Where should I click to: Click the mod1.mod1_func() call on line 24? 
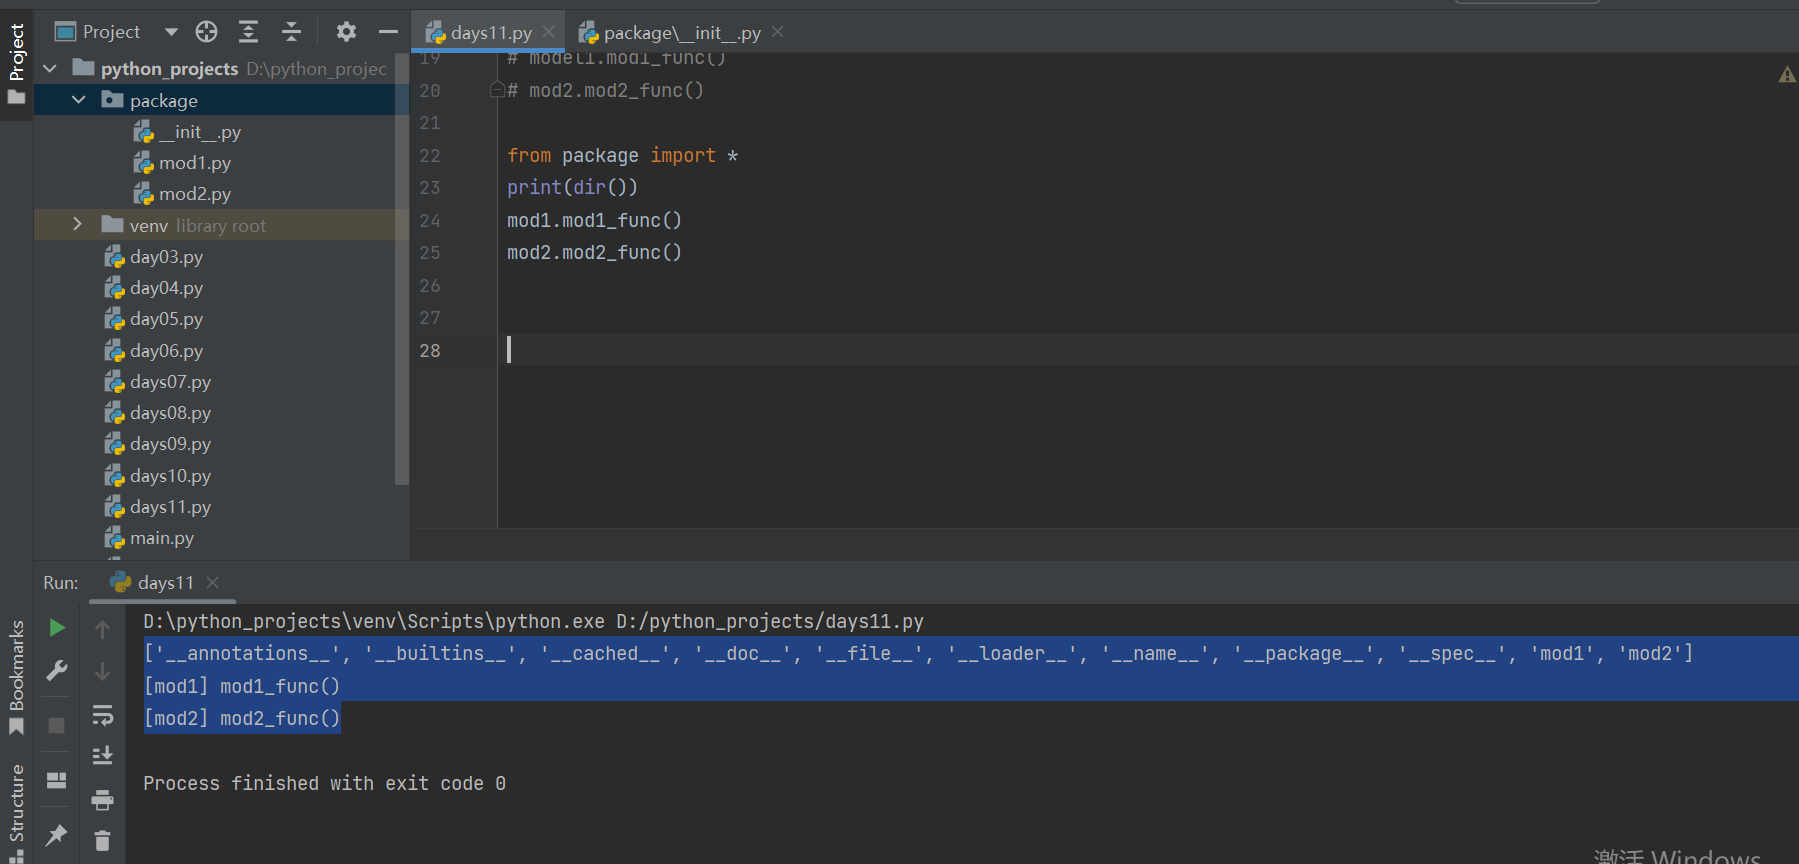pos(594,220)
